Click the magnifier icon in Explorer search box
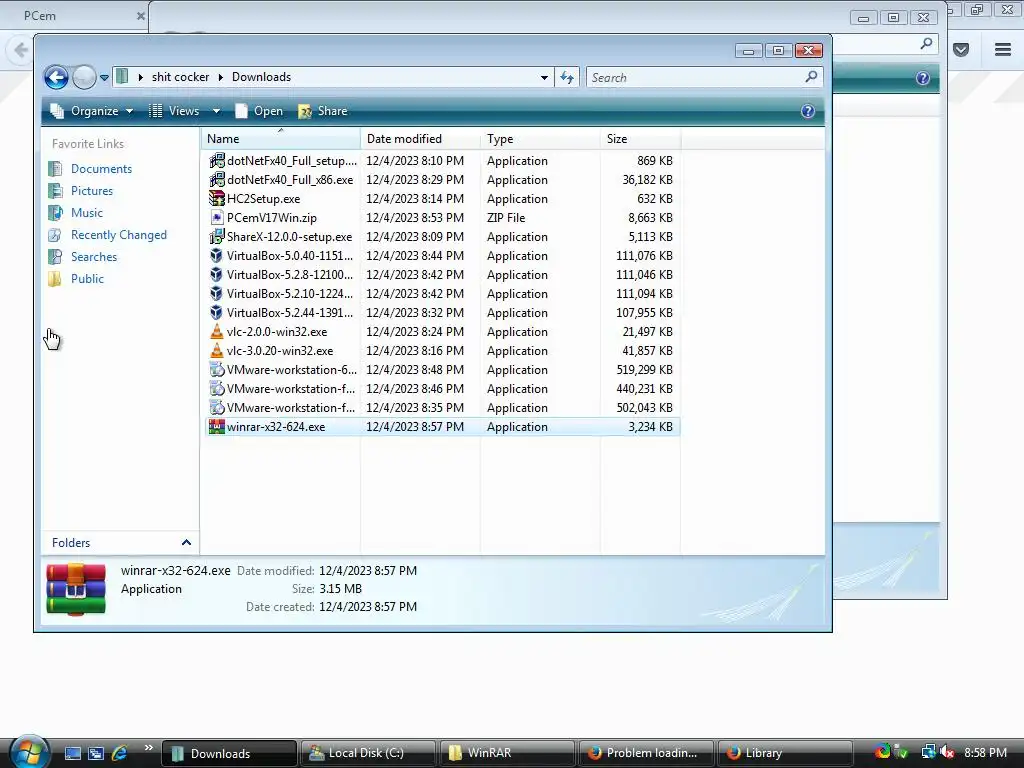This screenshot has height=768, width=1024. click(x=811, y=77)
